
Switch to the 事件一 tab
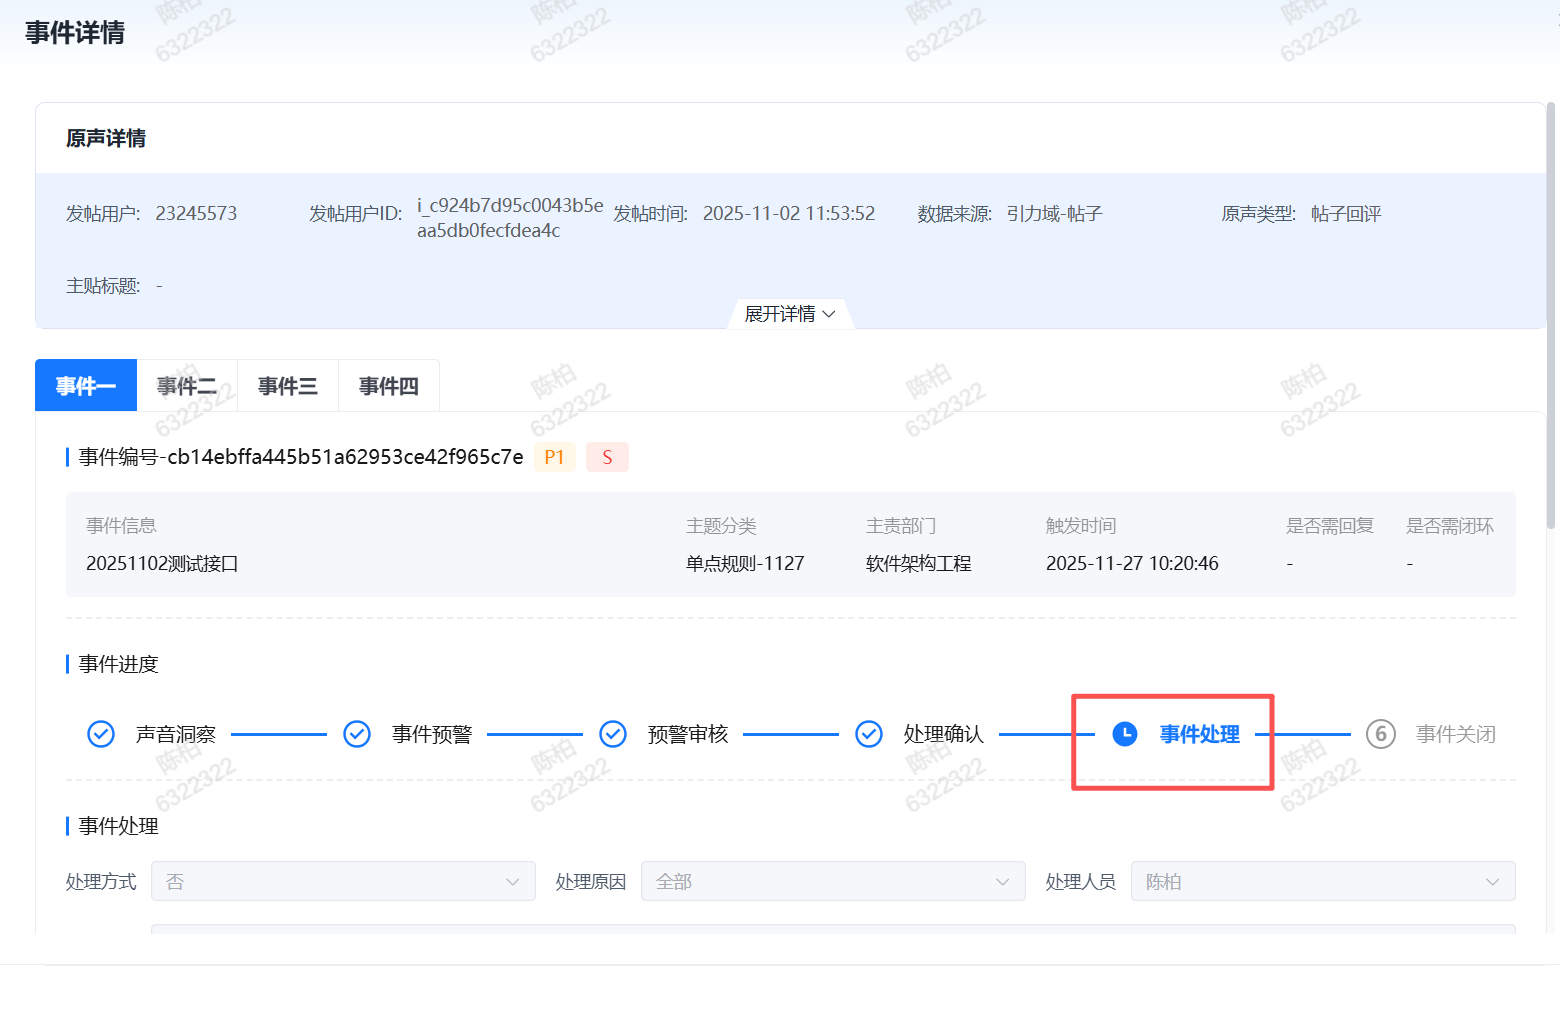[x=86, y=386]
